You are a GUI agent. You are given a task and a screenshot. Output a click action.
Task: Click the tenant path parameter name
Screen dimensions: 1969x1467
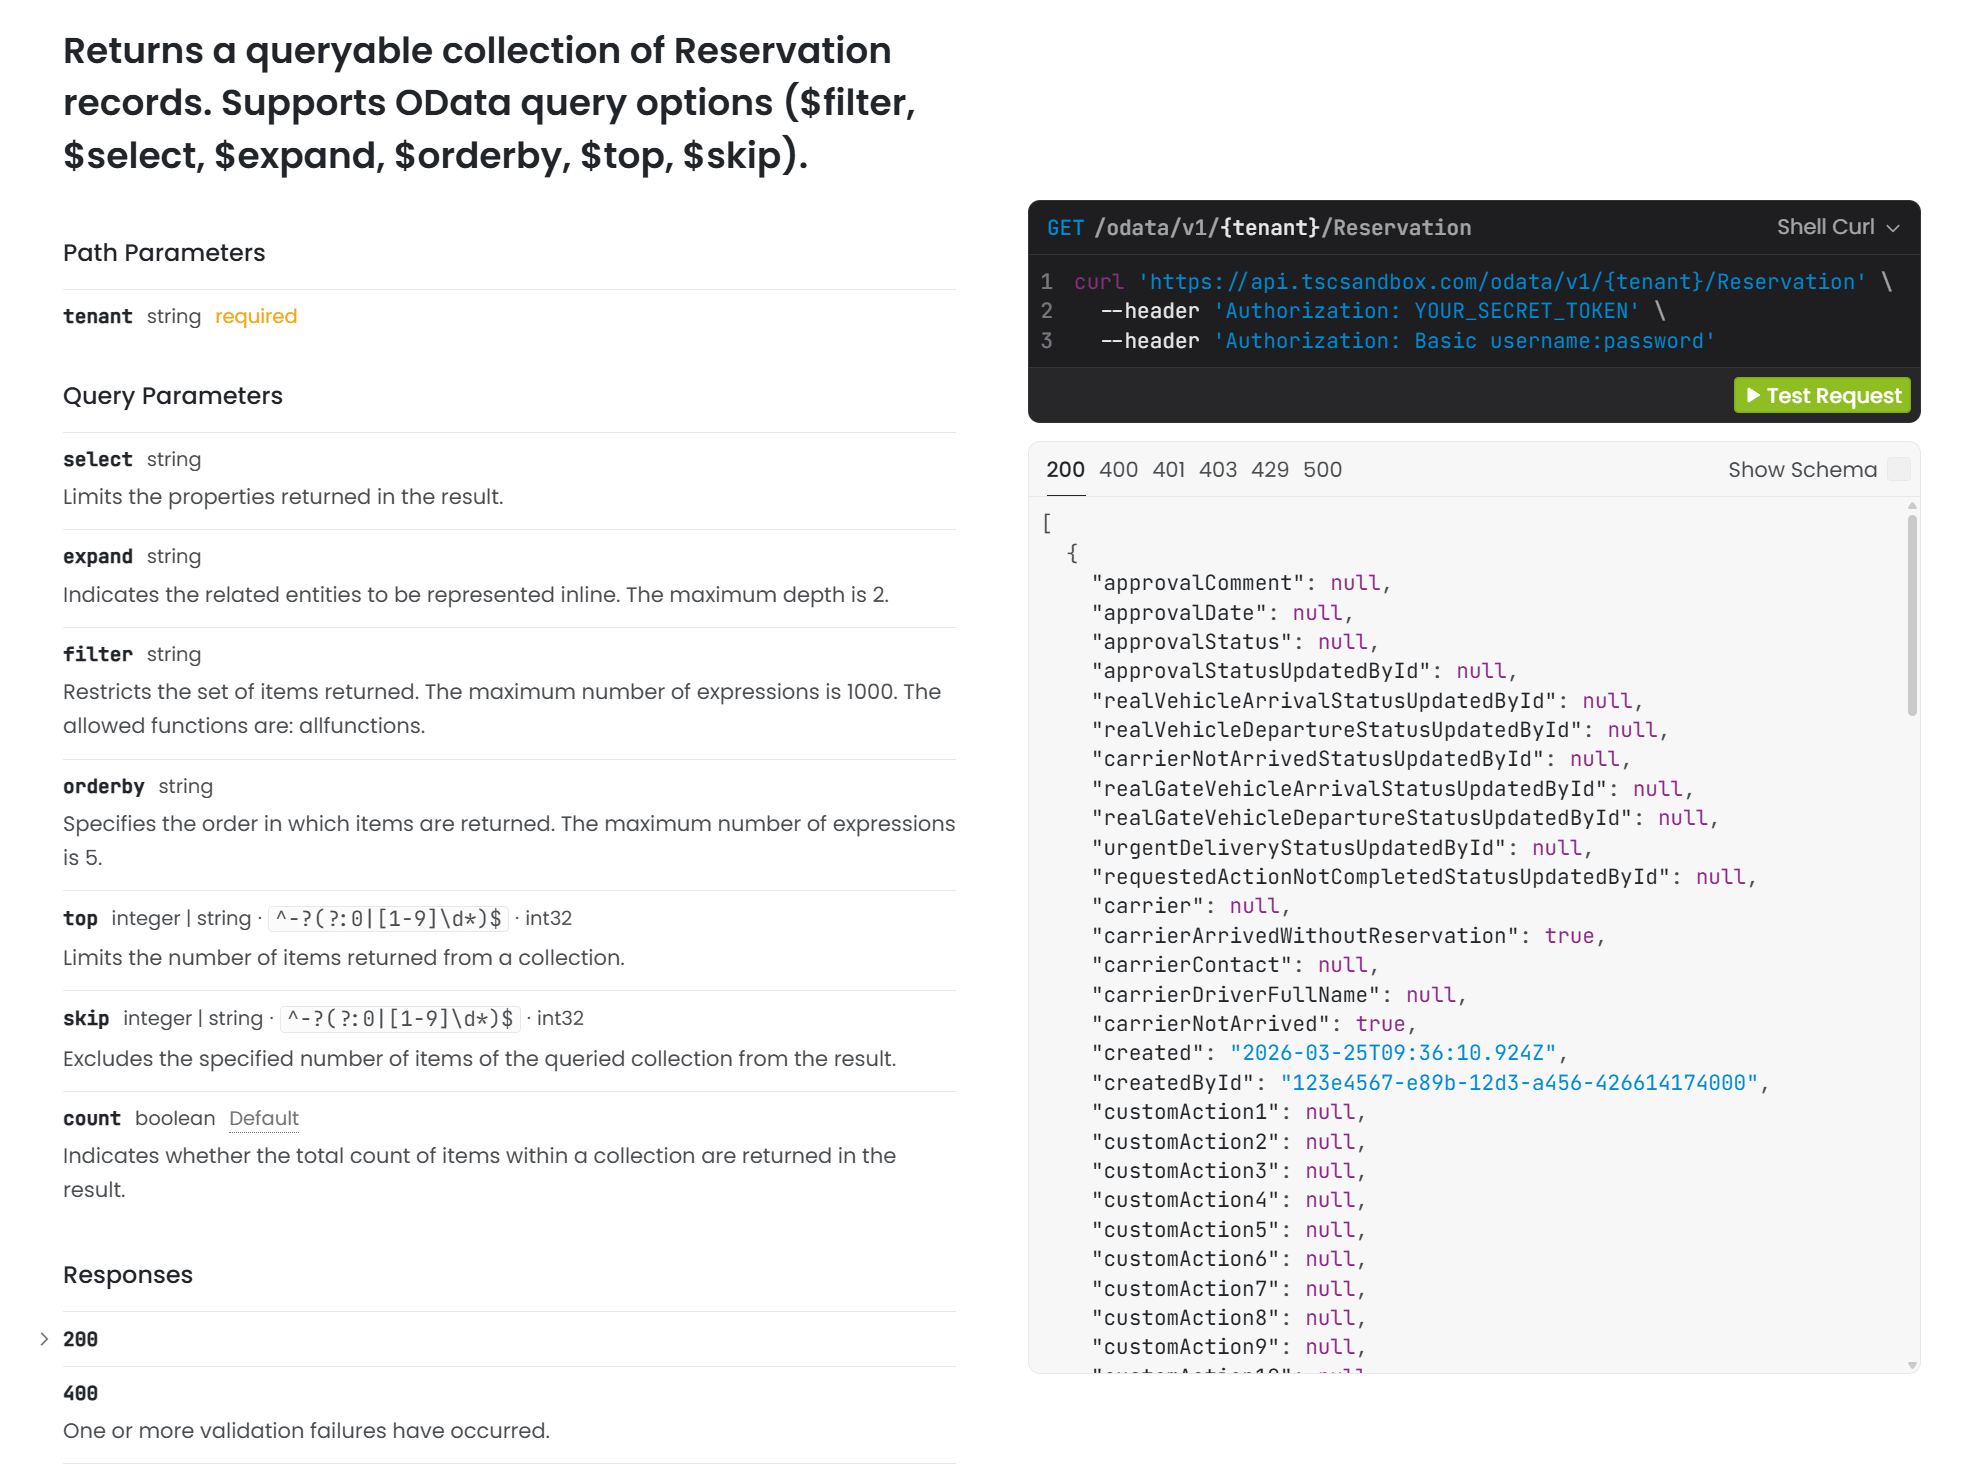click(97, 316)
